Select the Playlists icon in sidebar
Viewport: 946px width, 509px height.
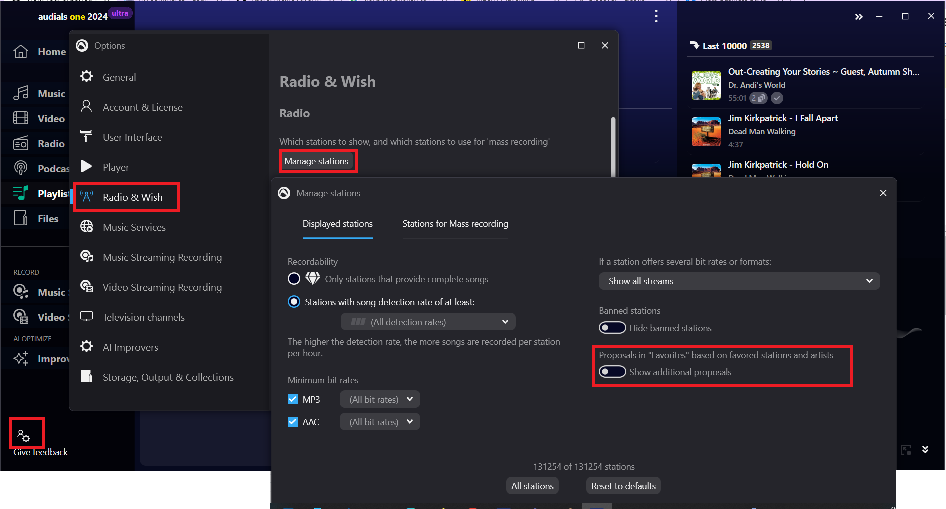21,193
